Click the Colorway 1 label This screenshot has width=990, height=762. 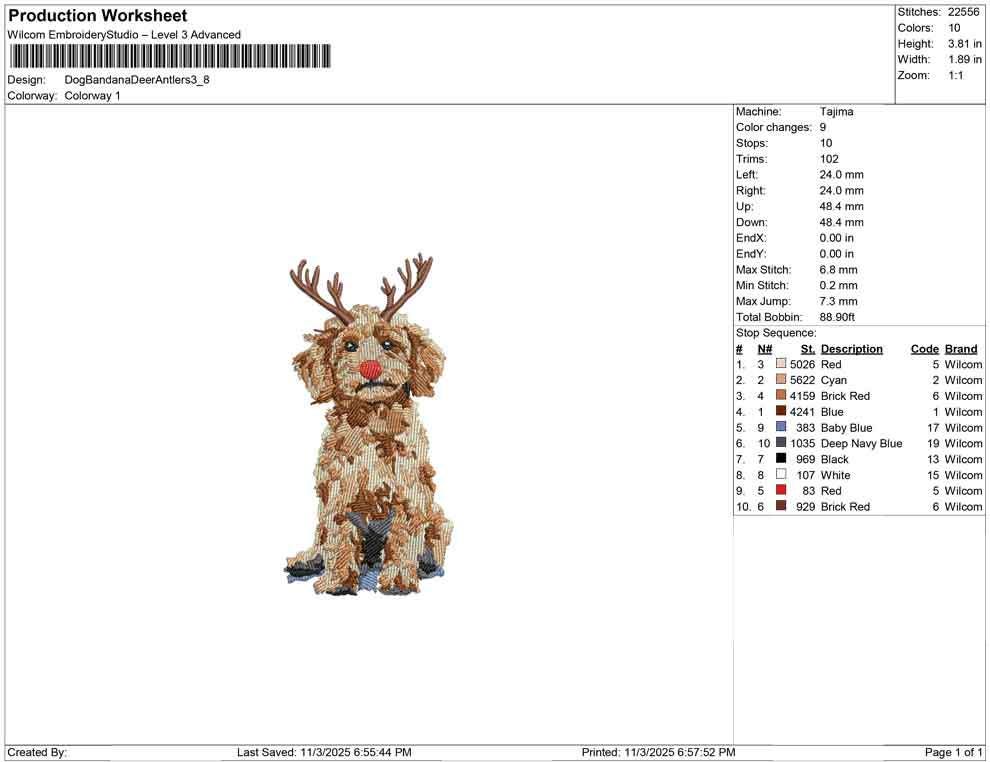coord(92,95)
